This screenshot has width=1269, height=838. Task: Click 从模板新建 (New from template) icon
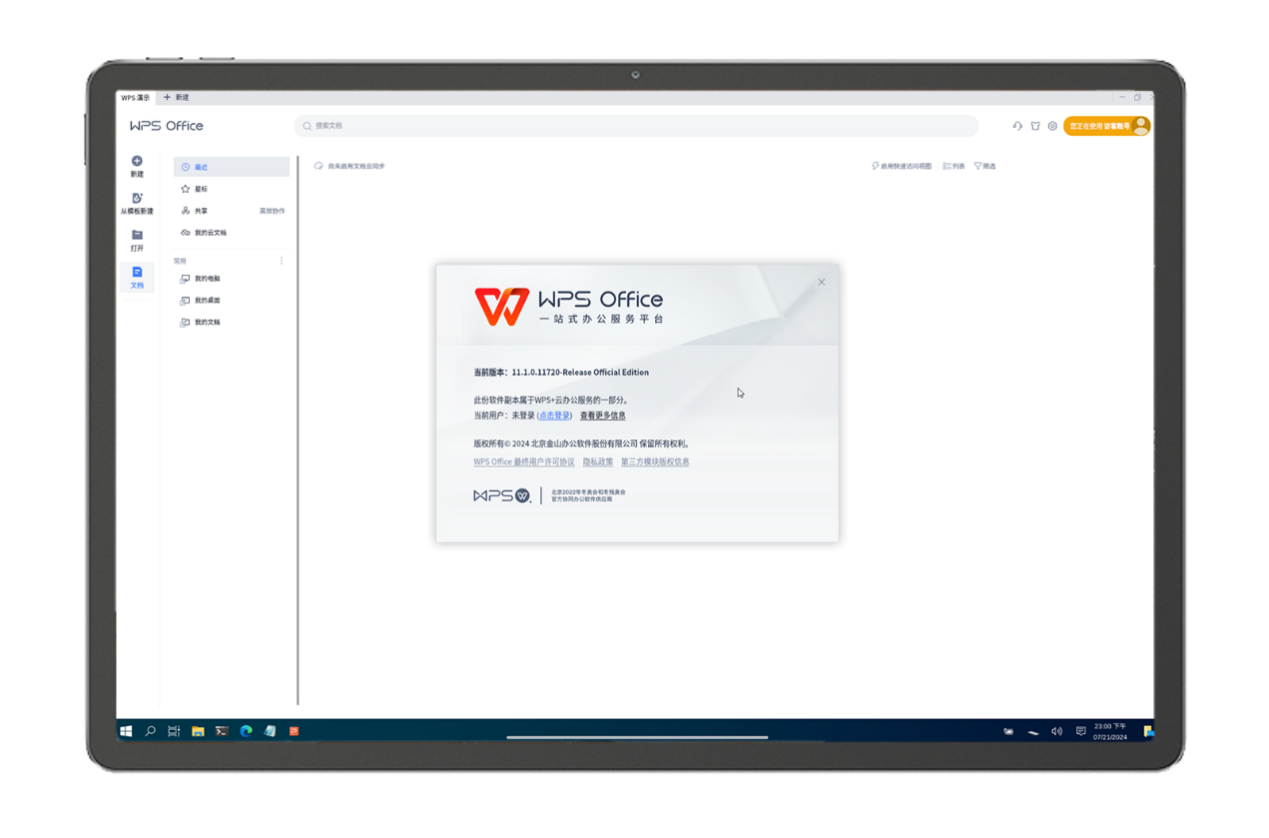[137, 199]
